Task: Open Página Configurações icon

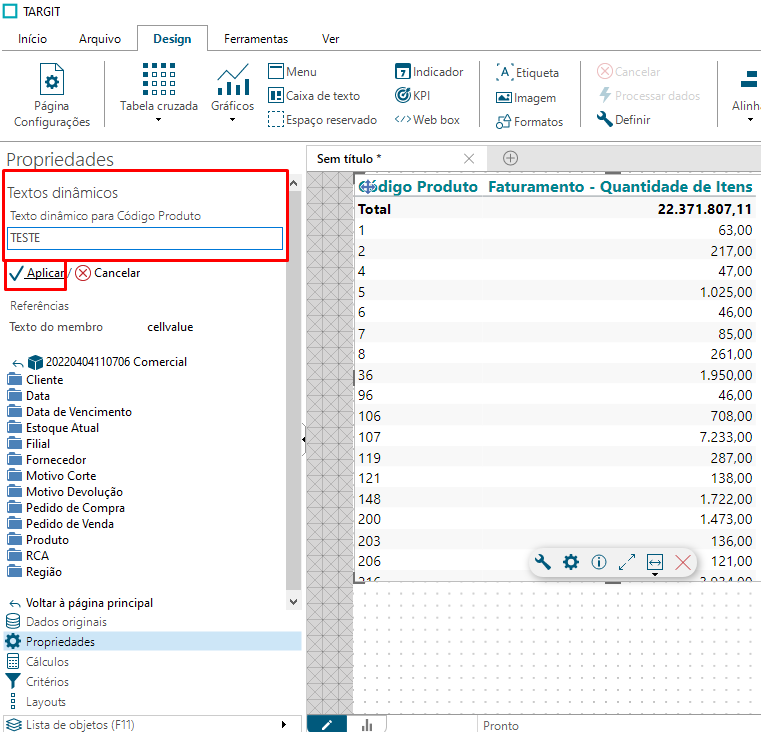Action: coord(52,80)
